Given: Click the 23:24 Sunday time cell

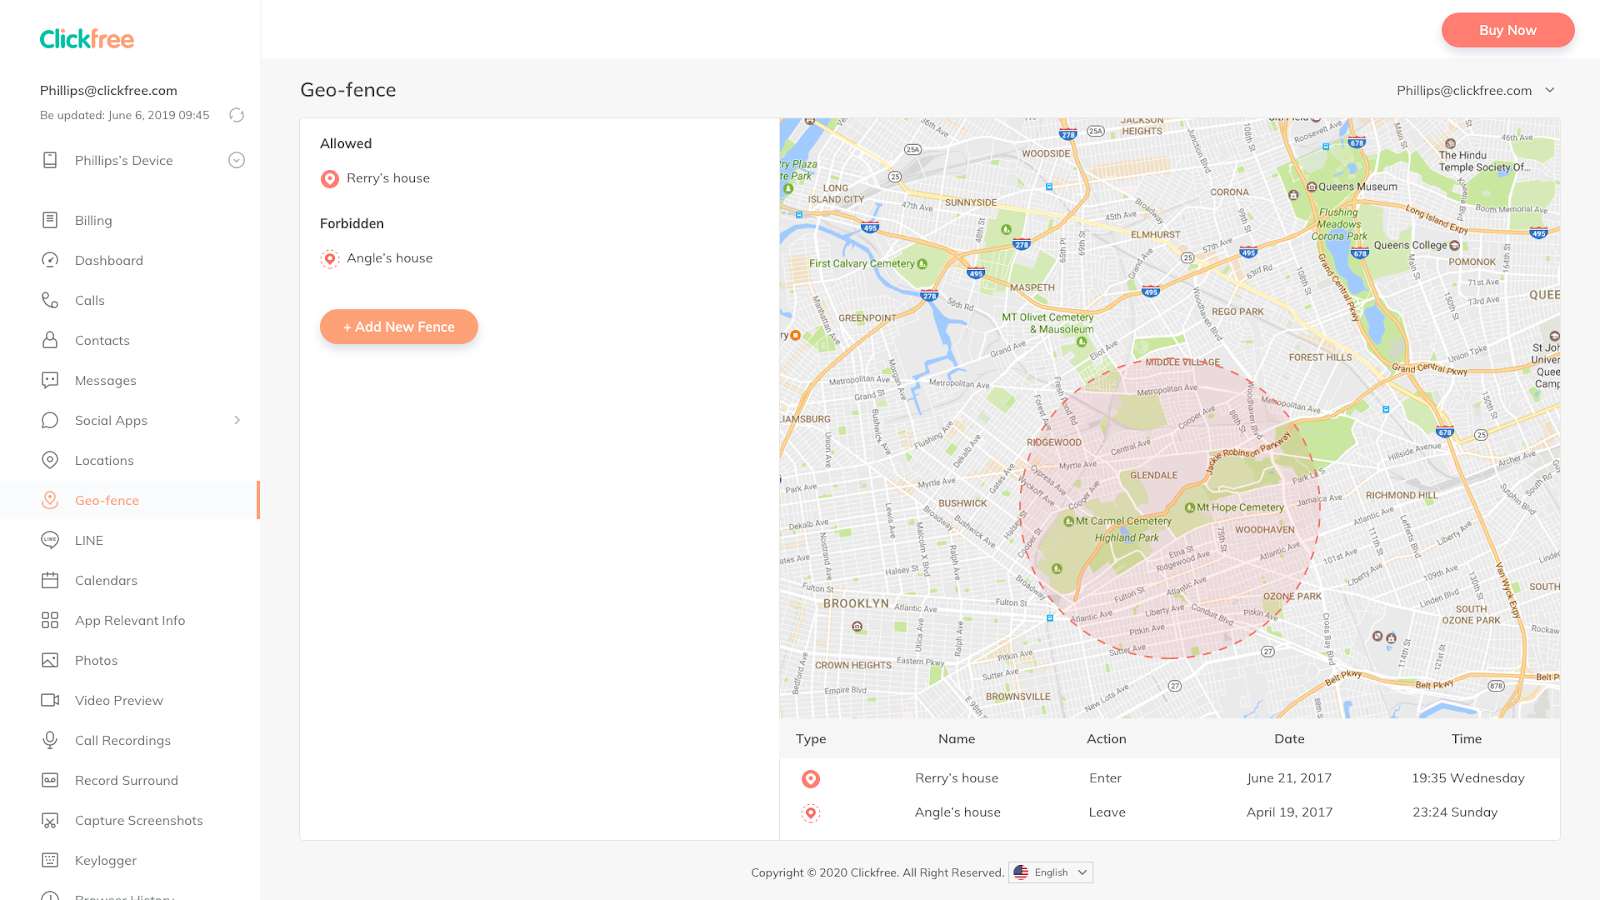Looking at the screenshot, I should 1455,812.
